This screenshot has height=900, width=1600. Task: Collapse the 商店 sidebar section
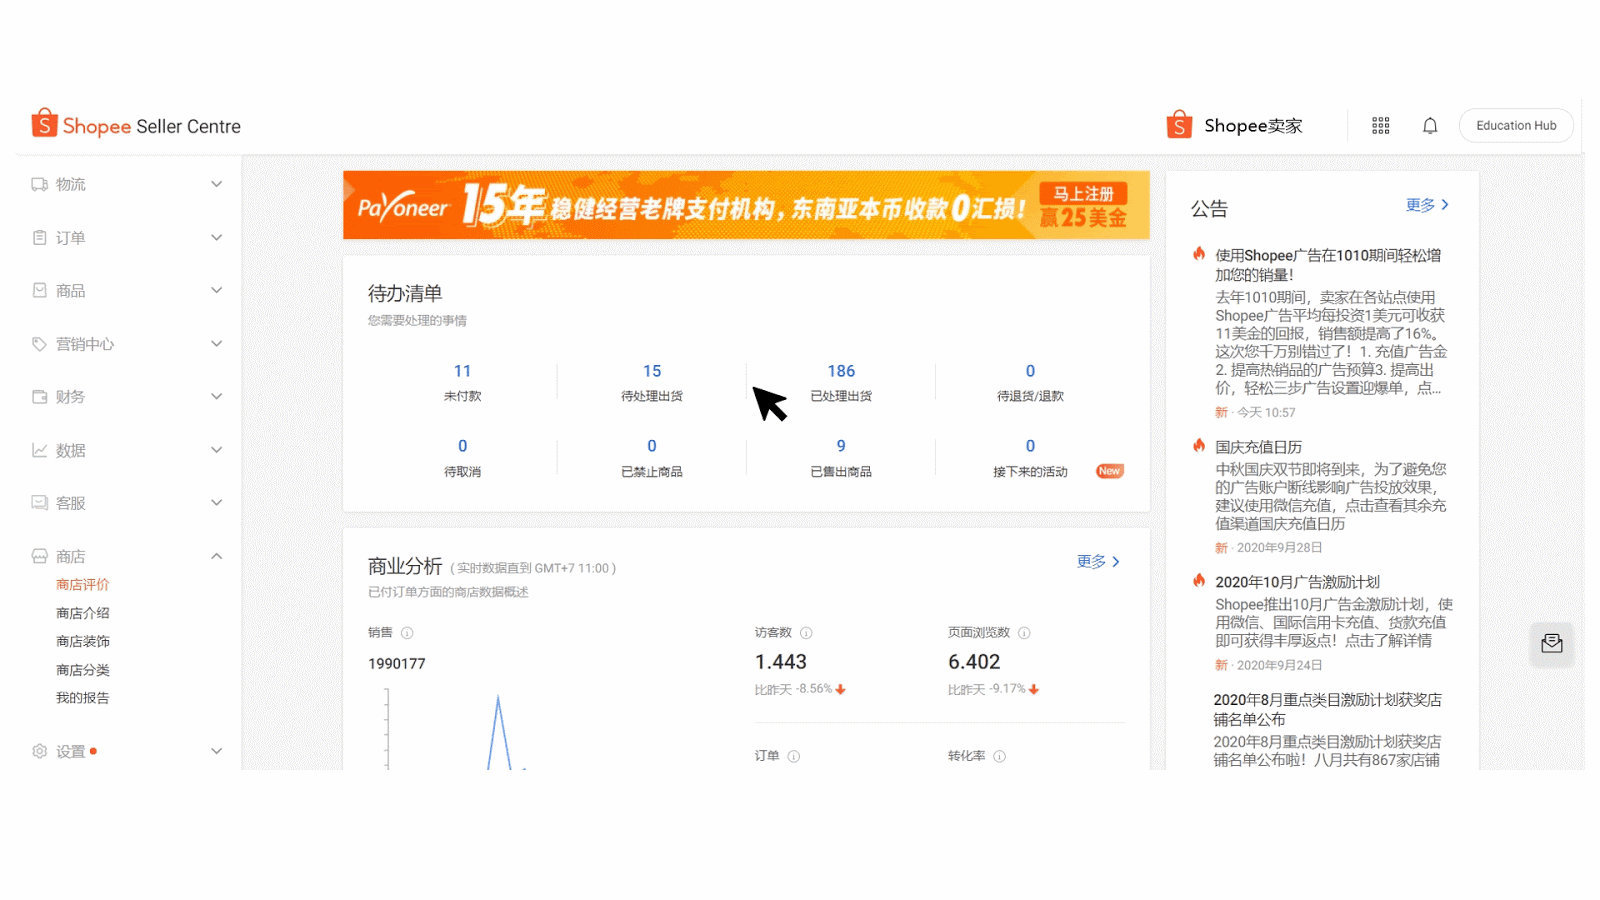126,556
